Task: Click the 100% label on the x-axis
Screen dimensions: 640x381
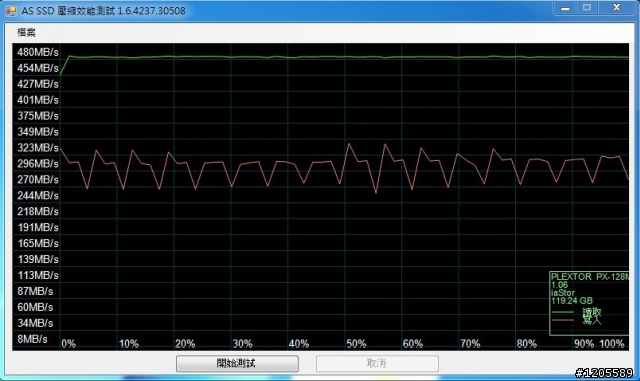Action: 612,344
